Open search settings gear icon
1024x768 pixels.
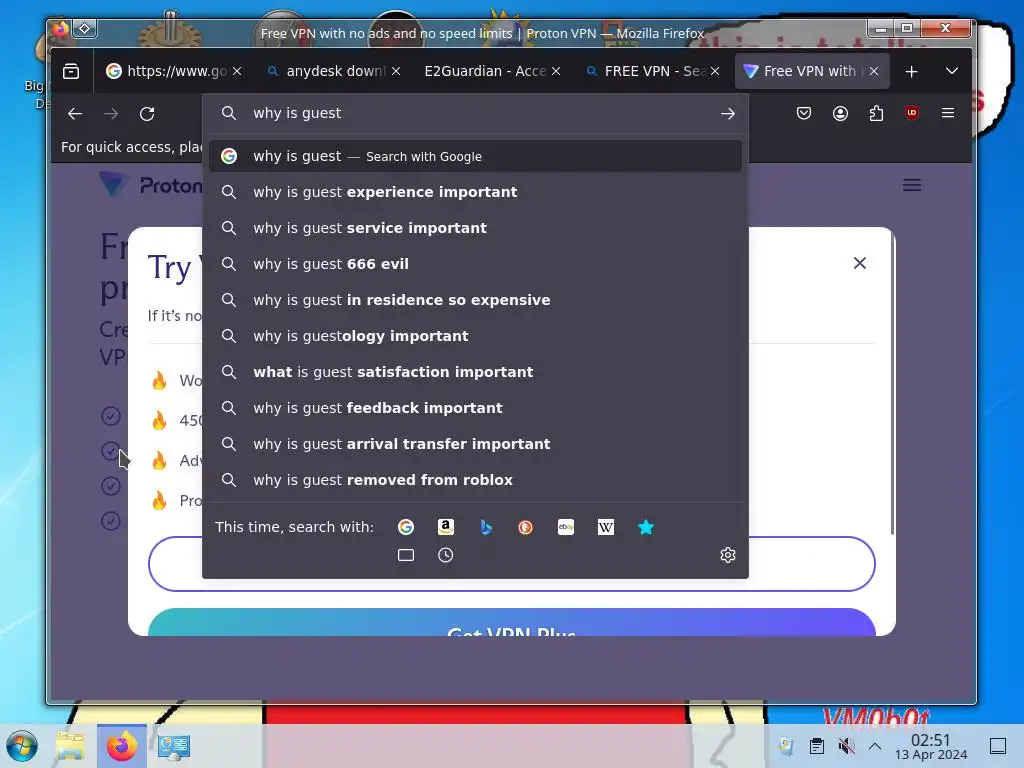point(728,555)
